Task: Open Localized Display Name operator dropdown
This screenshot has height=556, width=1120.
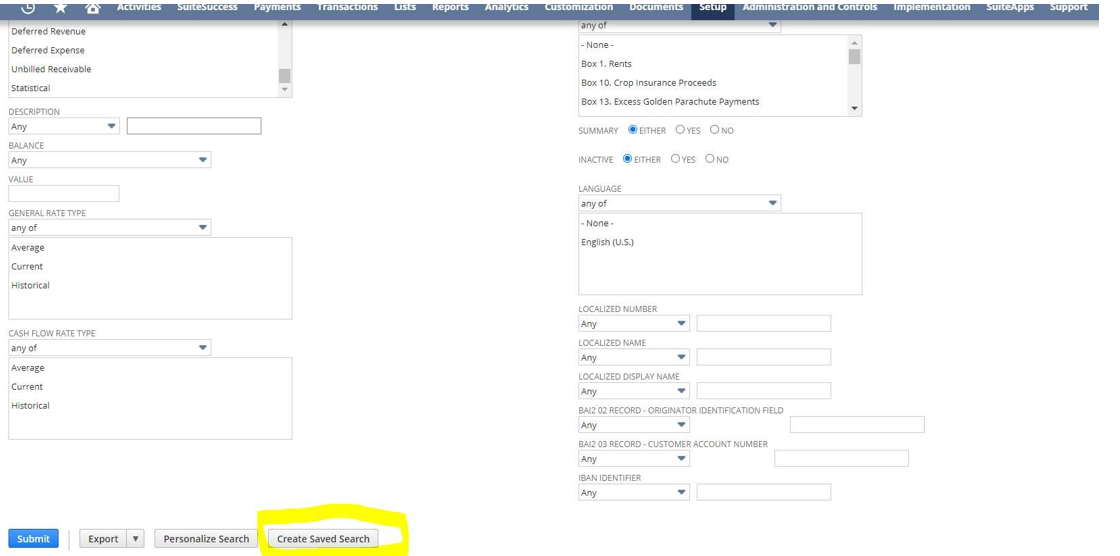Action: point(634,391)
